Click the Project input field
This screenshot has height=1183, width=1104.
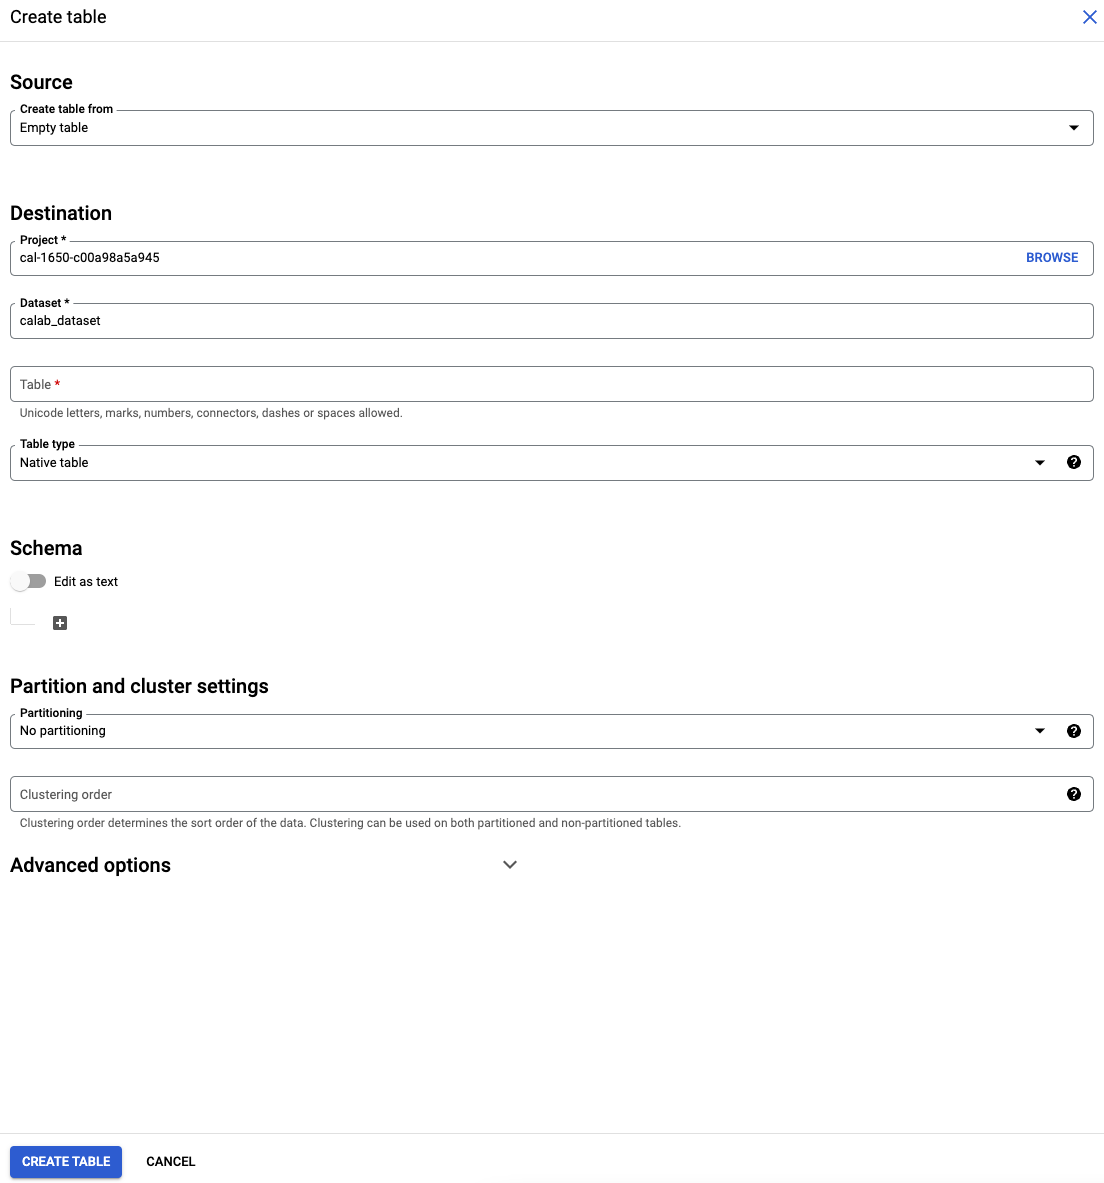coord(500,258)
